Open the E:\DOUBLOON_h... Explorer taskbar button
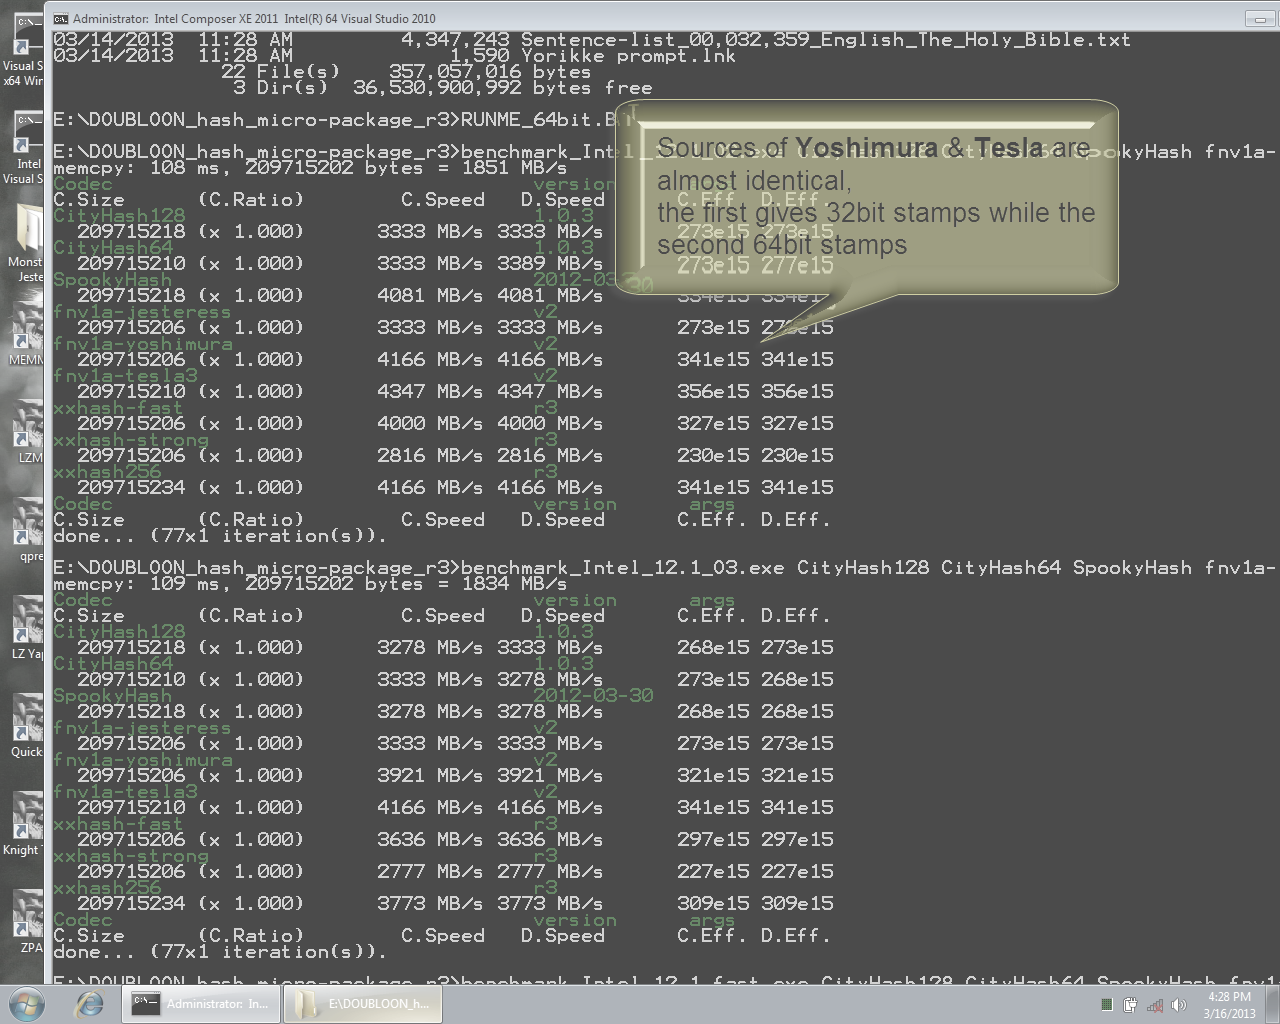The height and width of the screenshot is (1024, 1280). 363,1004
